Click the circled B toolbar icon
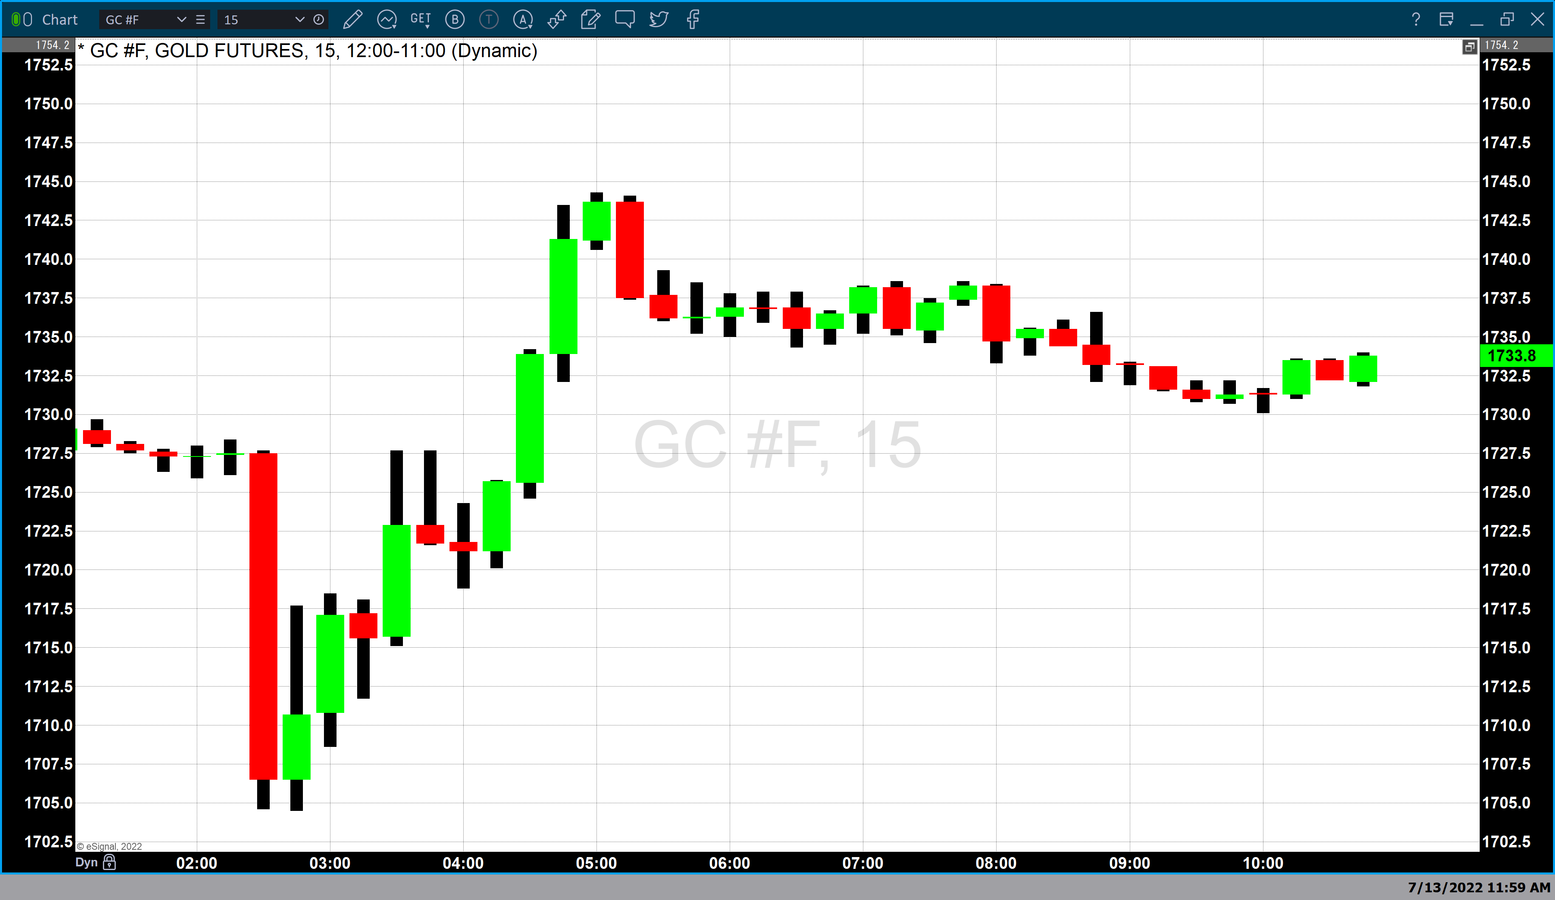This screenshot has width=1555, height=900. pos(455,19)
